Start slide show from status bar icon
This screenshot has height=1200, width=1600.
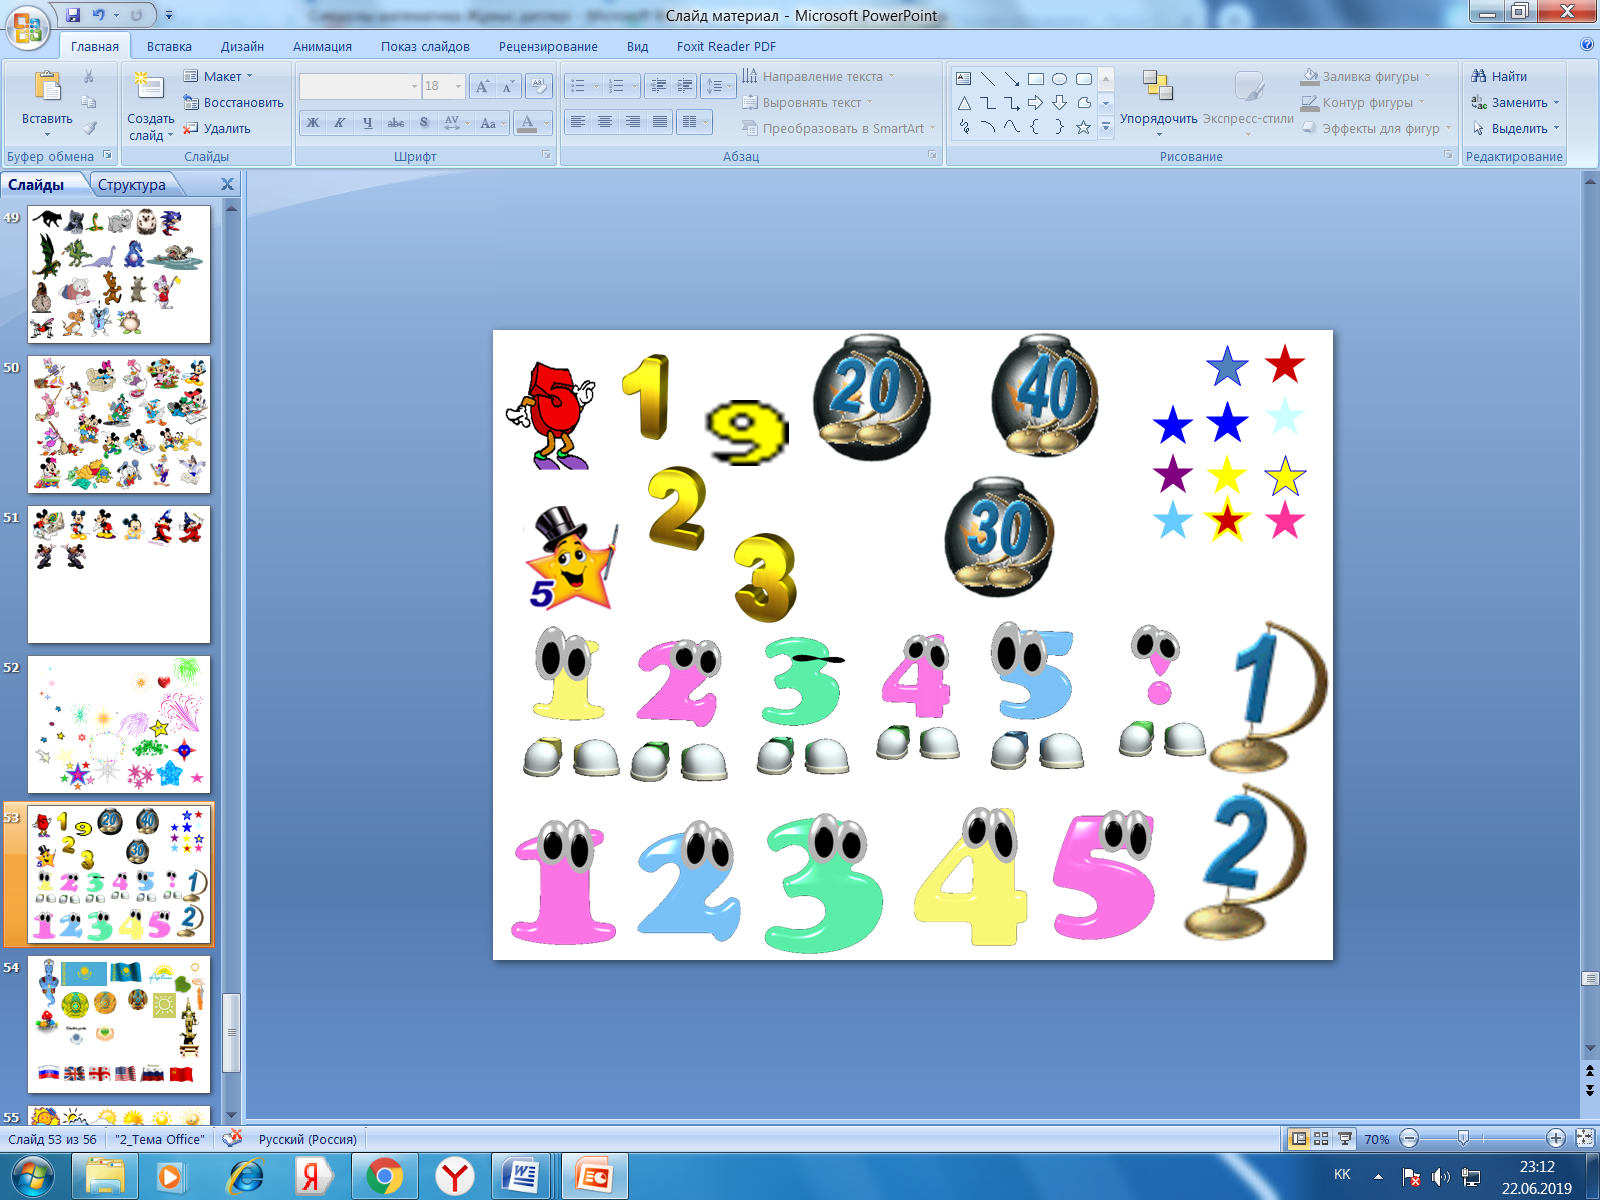coord(1345,1139)
